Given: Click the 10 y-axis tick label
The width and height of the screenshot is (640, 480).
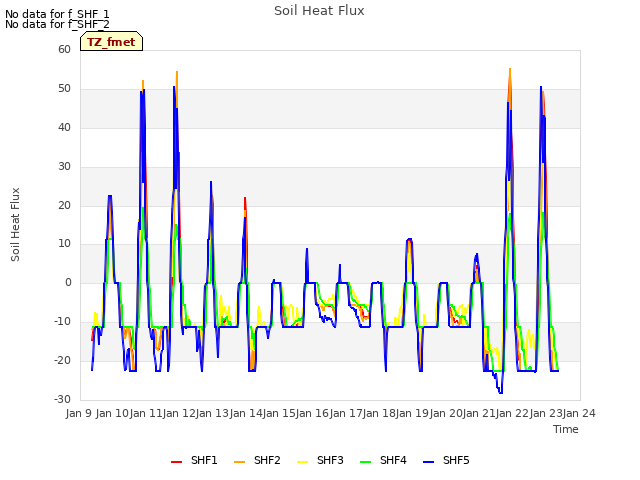Looking at the screenshot, I should click(64, 244).
